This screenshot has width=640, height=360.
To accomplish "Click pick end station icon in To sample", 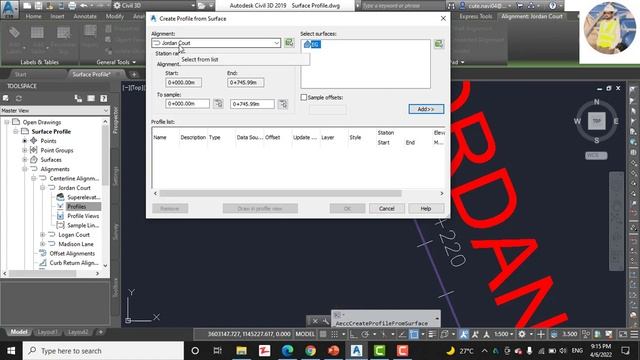I will tap(283, 104).
